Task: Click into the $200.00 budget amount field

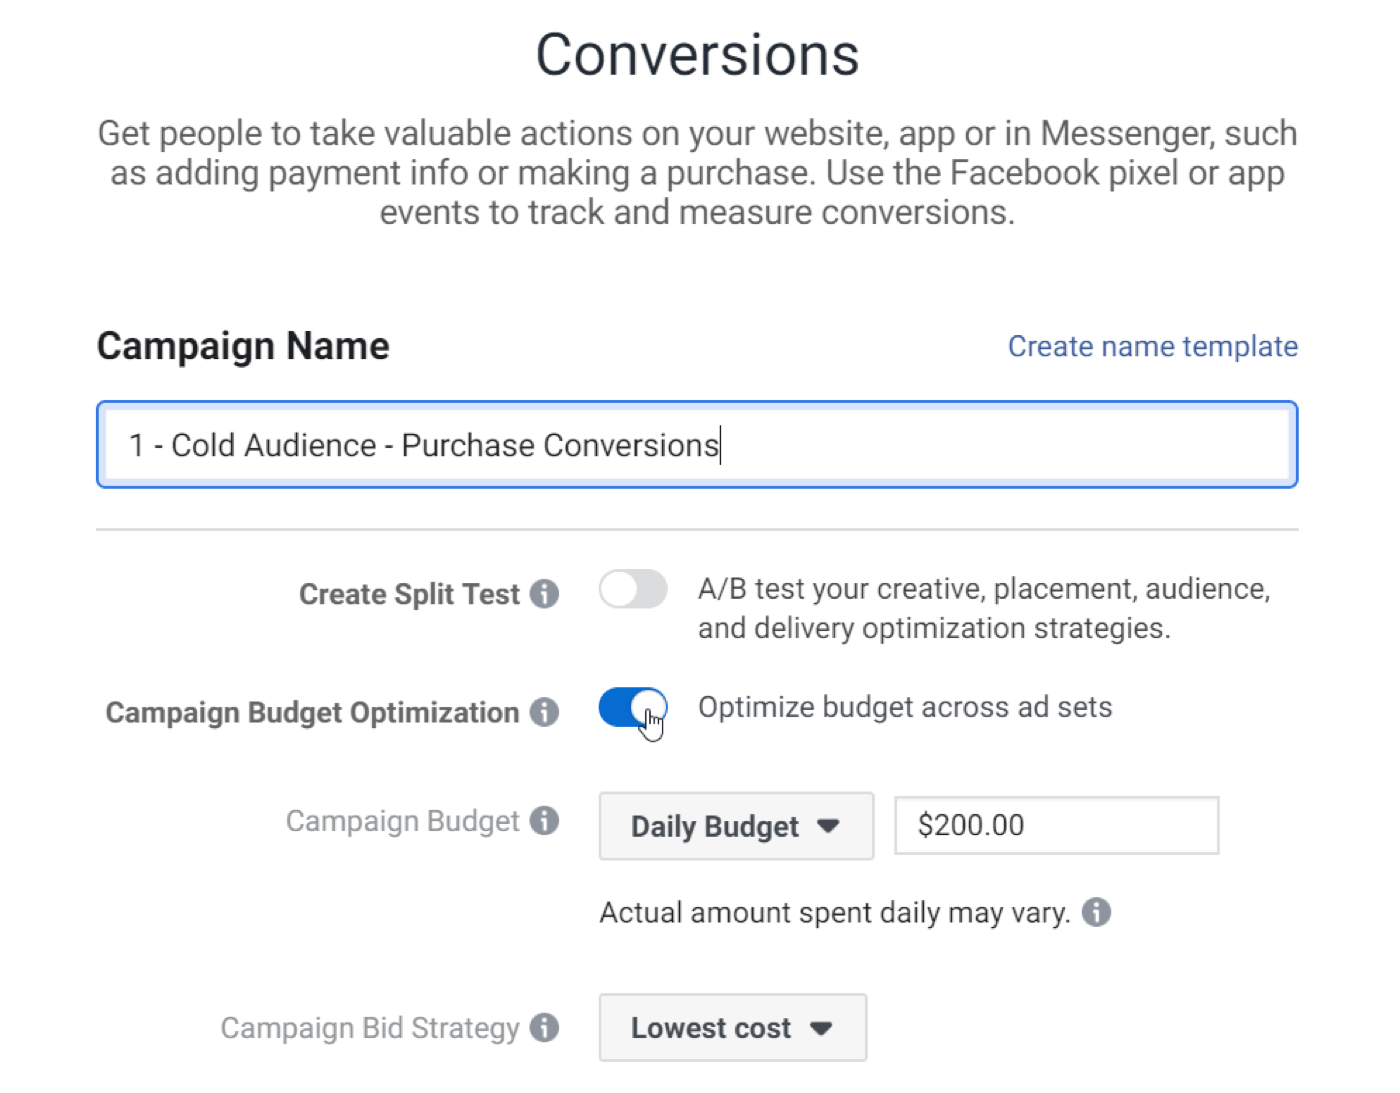Action: [x=1055, y=825]
